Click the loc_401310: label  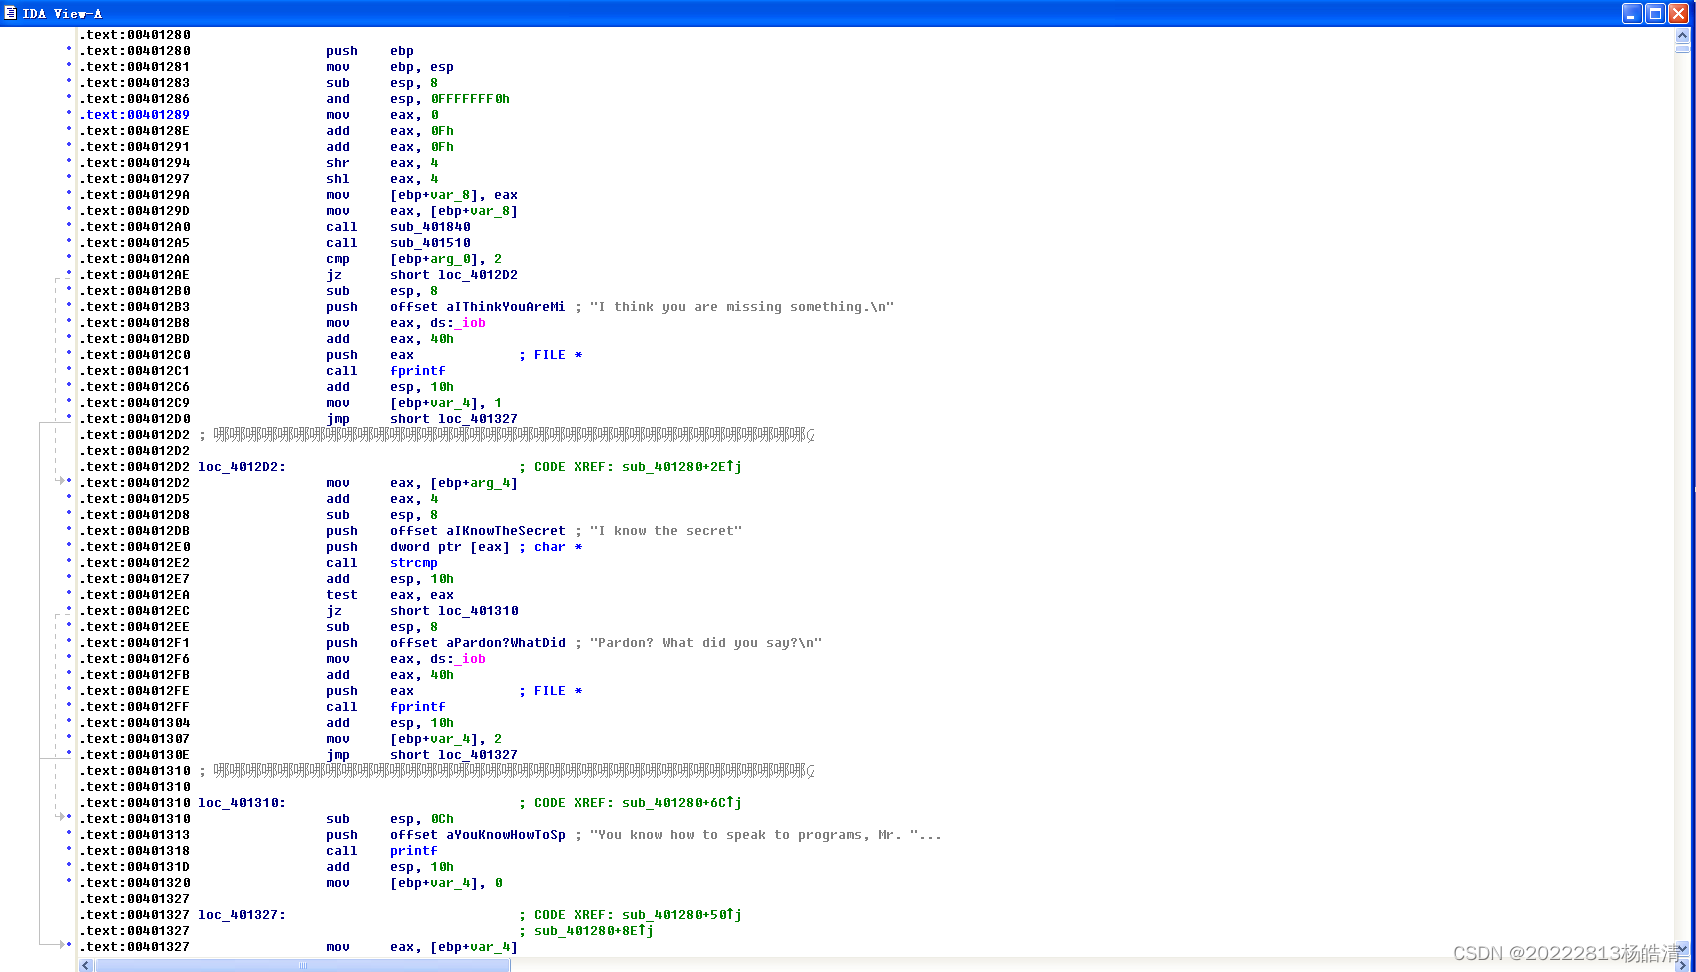[242, 803]
